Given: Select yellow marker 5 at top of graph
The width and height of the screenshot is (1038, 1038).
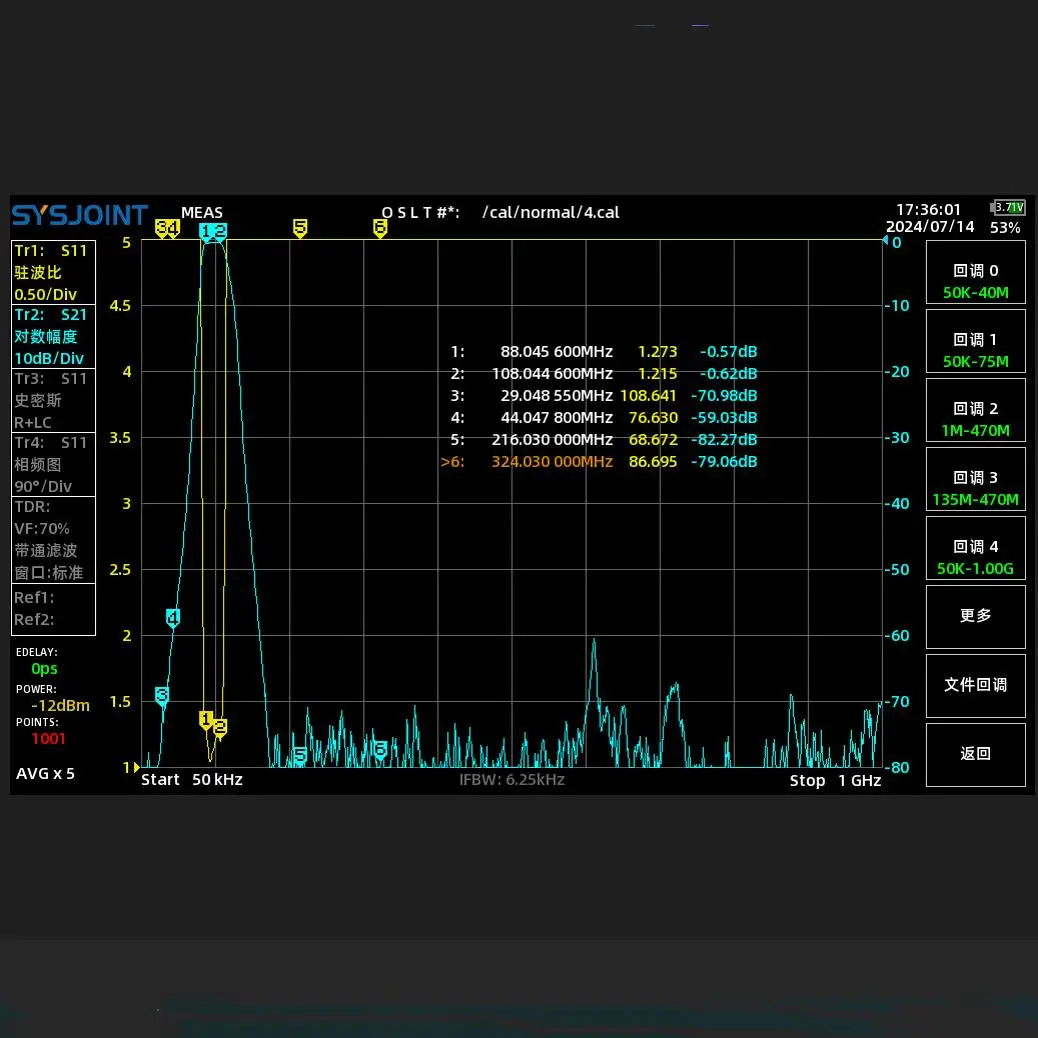Looking at the screenshot, I should (300, 228).
